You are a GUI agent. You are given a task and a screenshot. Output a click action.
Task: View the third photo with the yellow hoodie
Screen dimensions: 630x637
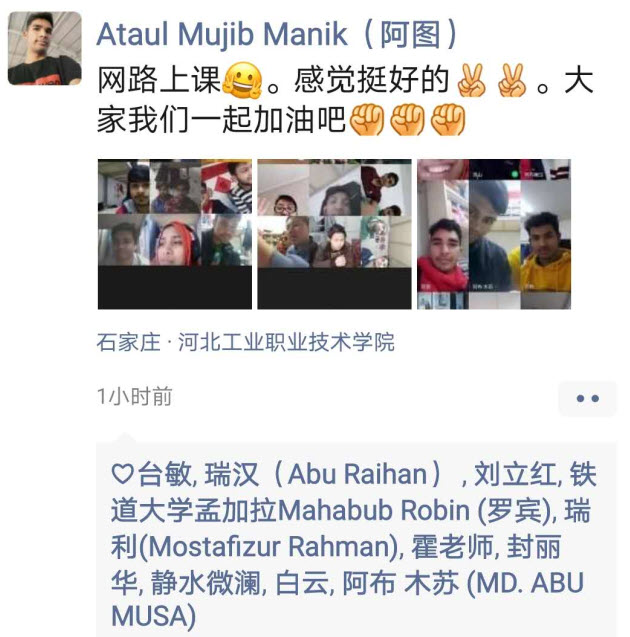click(494, 234)
